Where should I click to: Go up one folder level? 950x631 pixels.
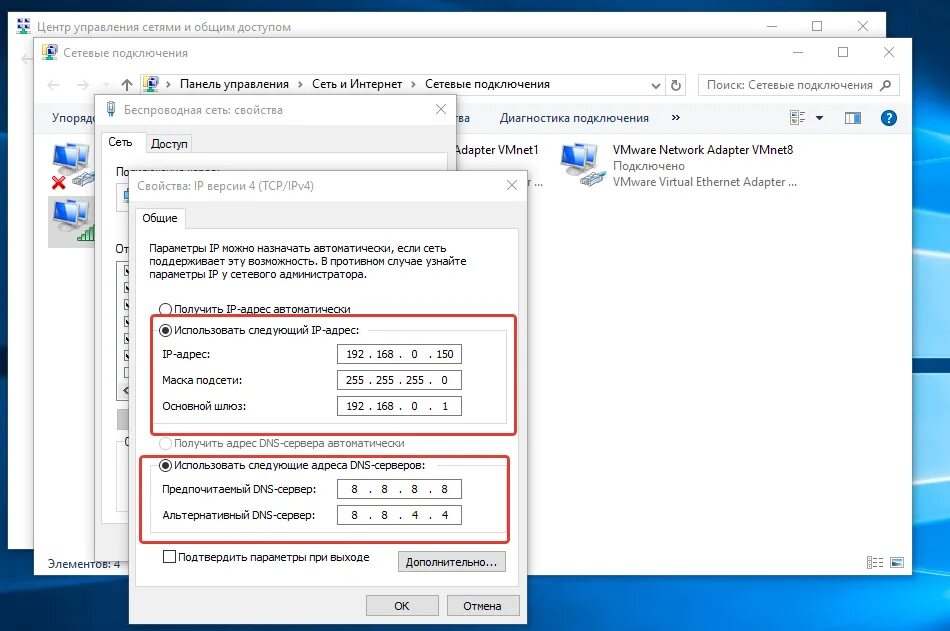[126, 85]
